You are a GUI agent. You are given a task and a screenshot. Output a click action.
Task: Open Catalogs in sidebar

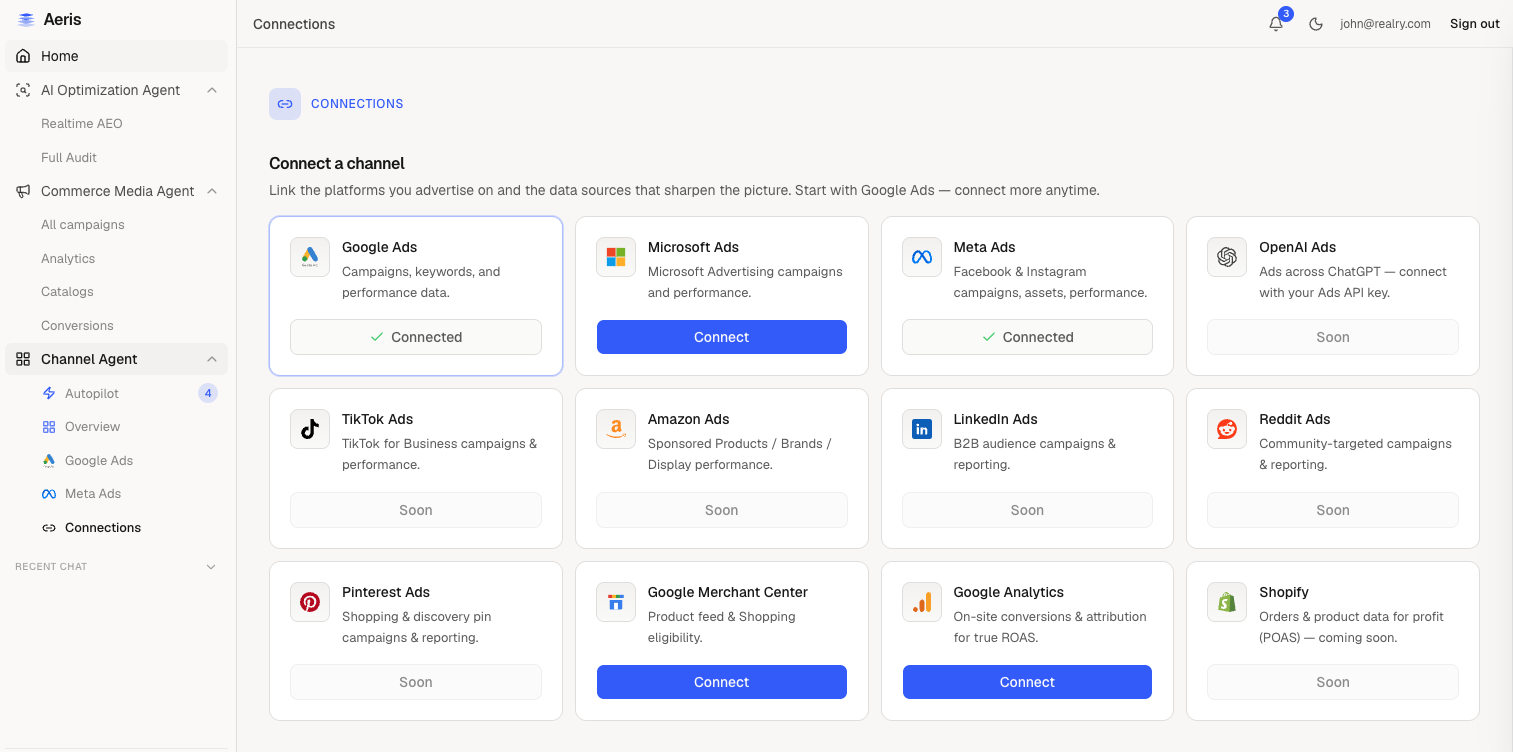click(67, 292)
